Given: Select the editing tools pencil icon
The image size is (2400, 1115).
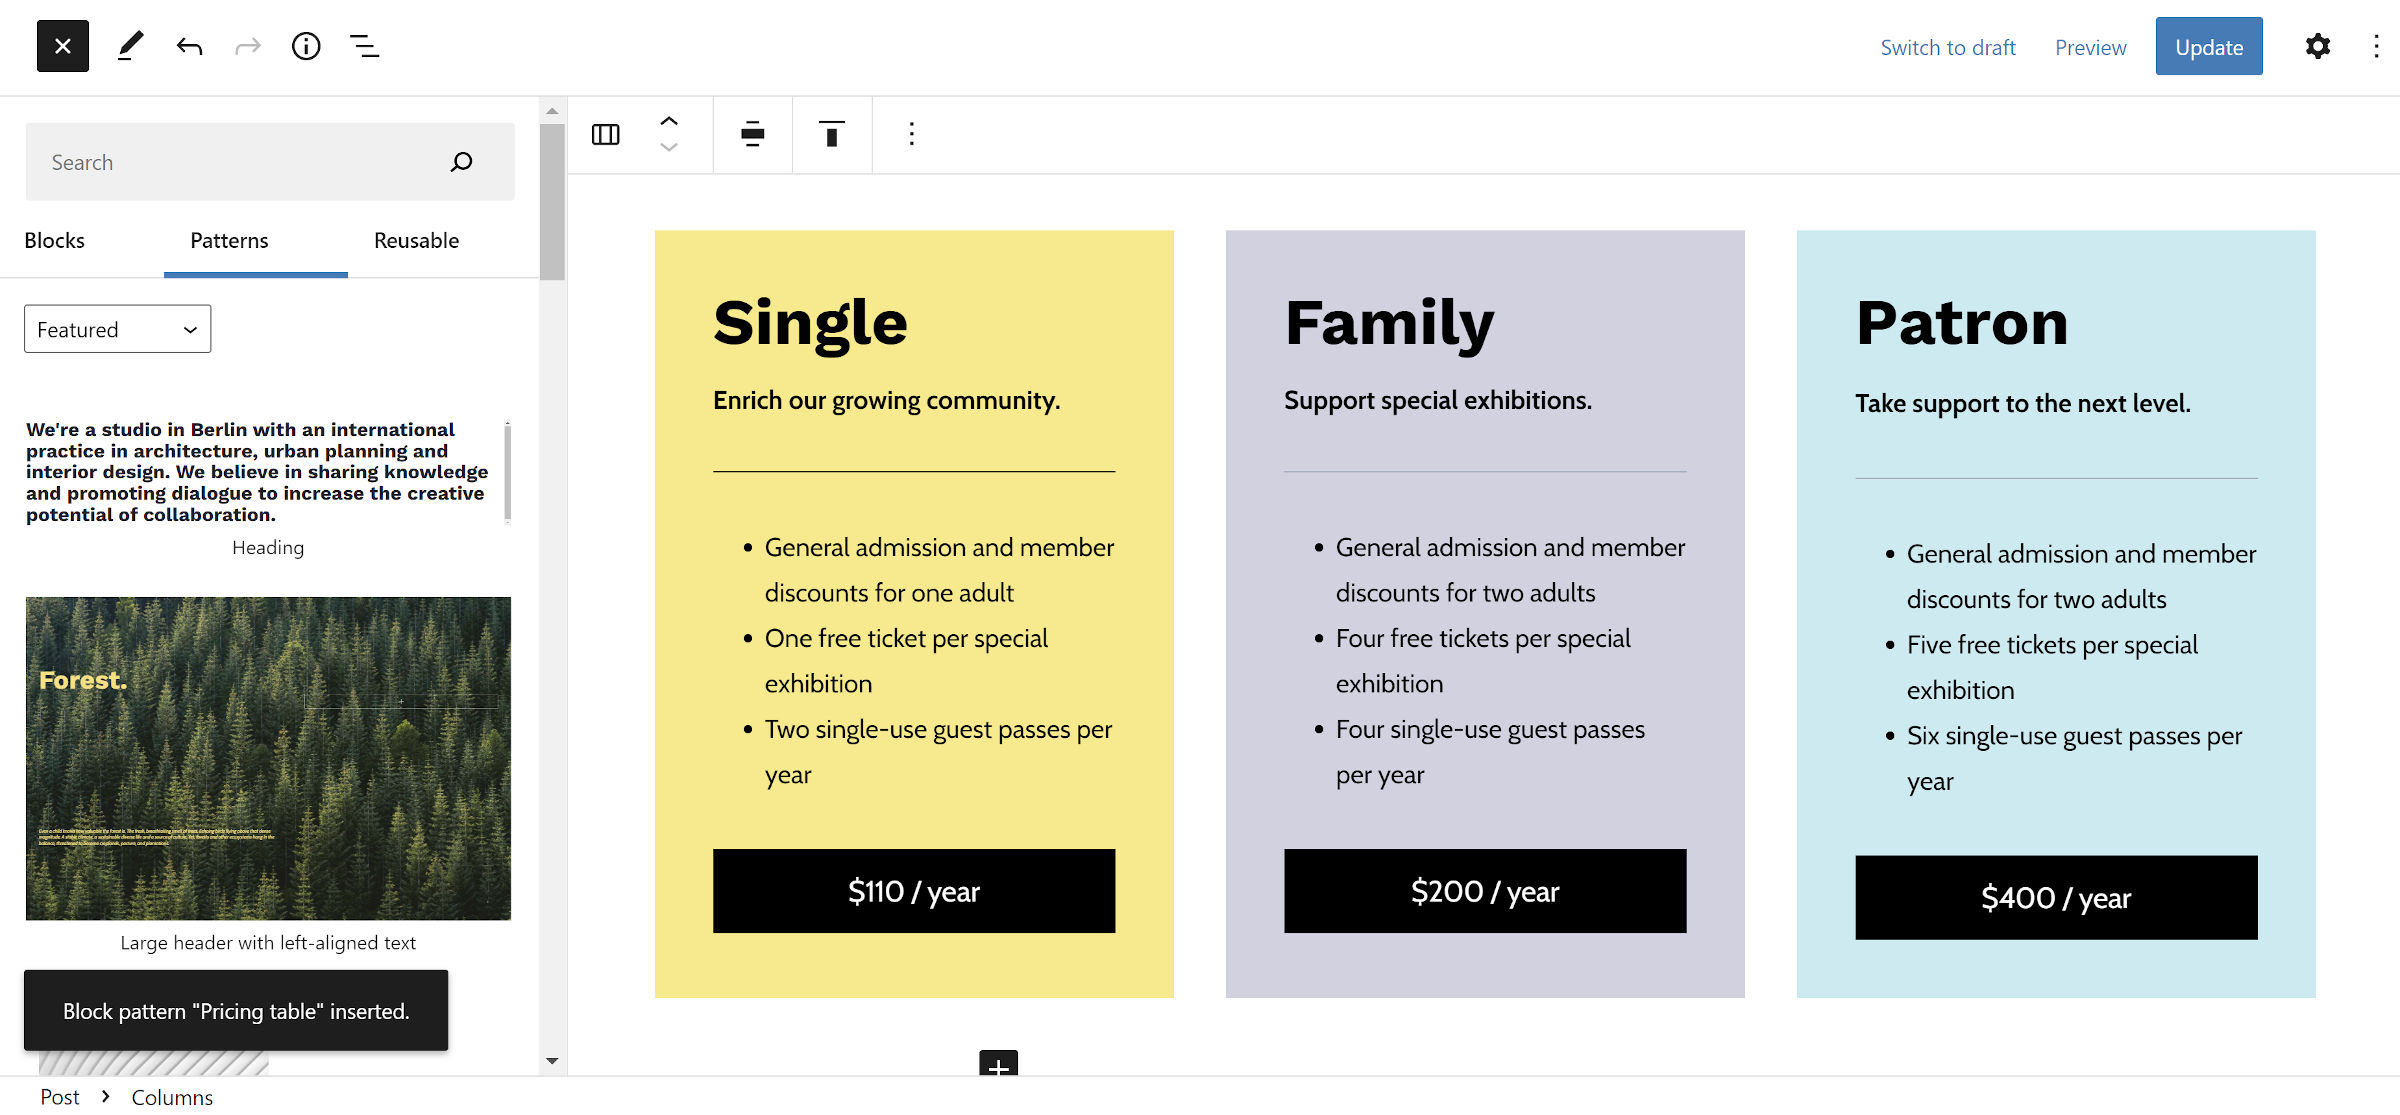Looking at the screenshot, I should coord(130,46).
